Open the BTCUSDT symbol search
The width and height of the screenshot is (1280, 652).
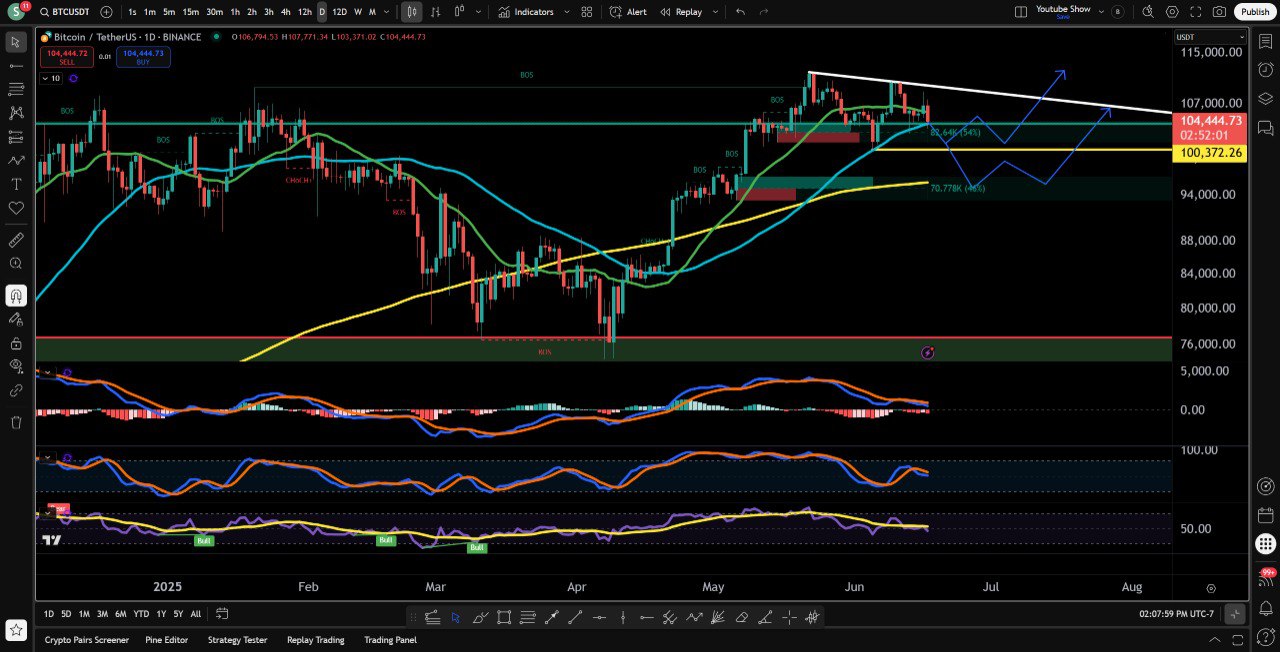click(x=65, y=12)
